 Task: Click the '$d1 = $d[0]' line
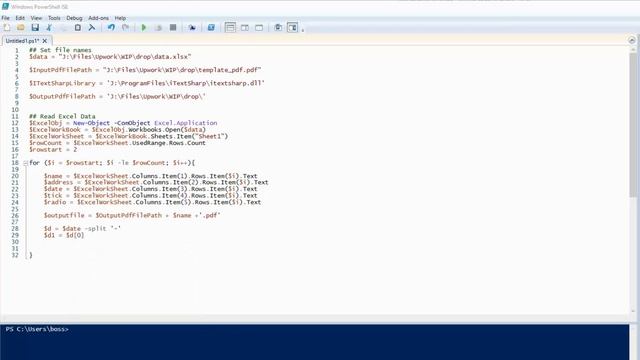[x=64, y=235]
